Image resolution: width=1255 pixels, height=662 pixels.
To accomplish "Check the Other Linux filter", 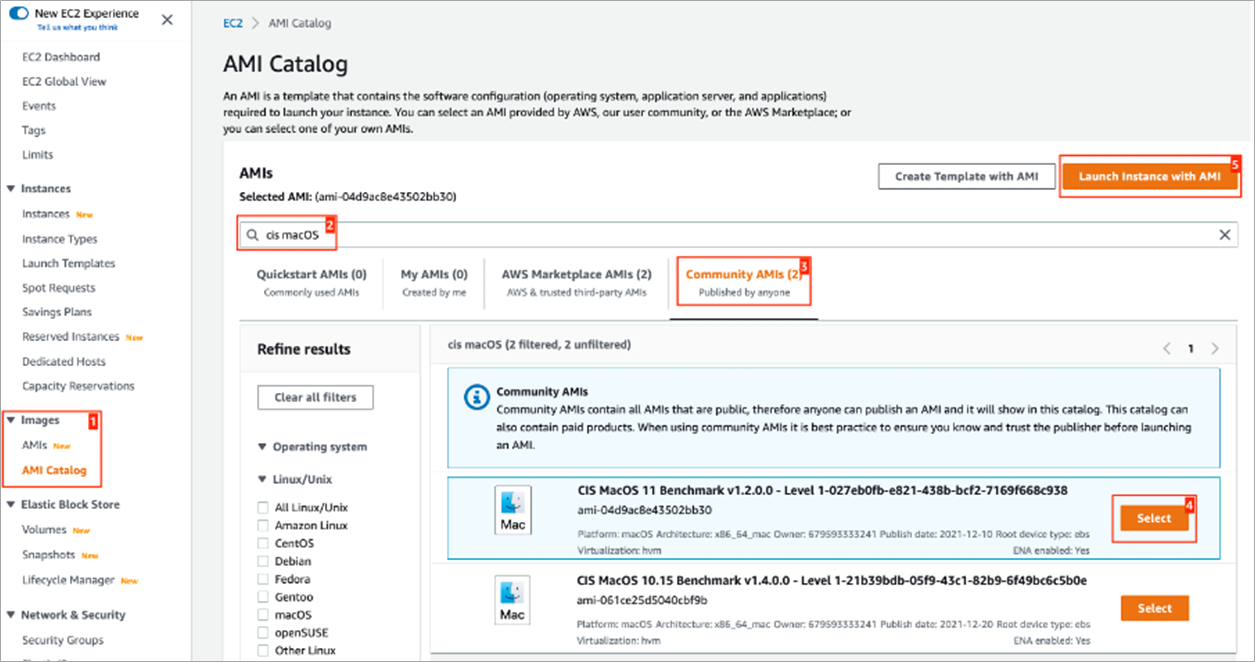I will pos(264,651).
